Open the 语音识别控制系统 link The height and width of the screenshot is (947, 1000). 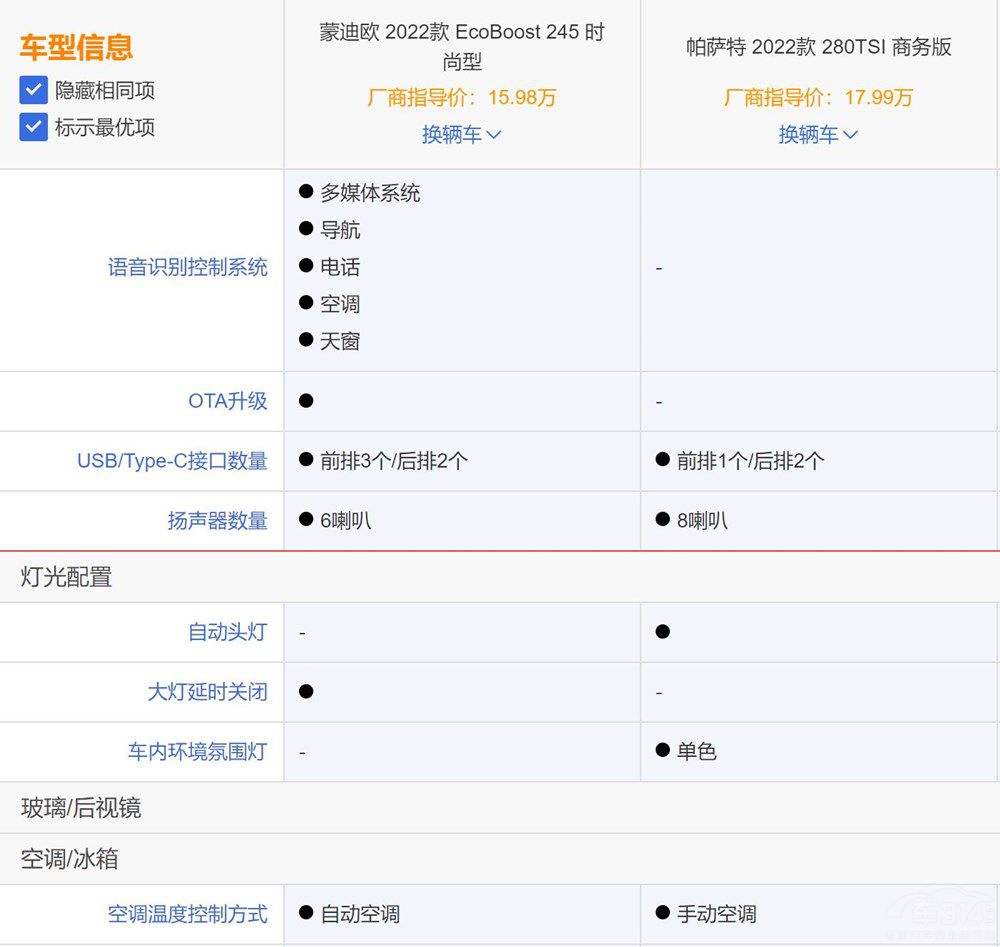(x=188, y=268)
